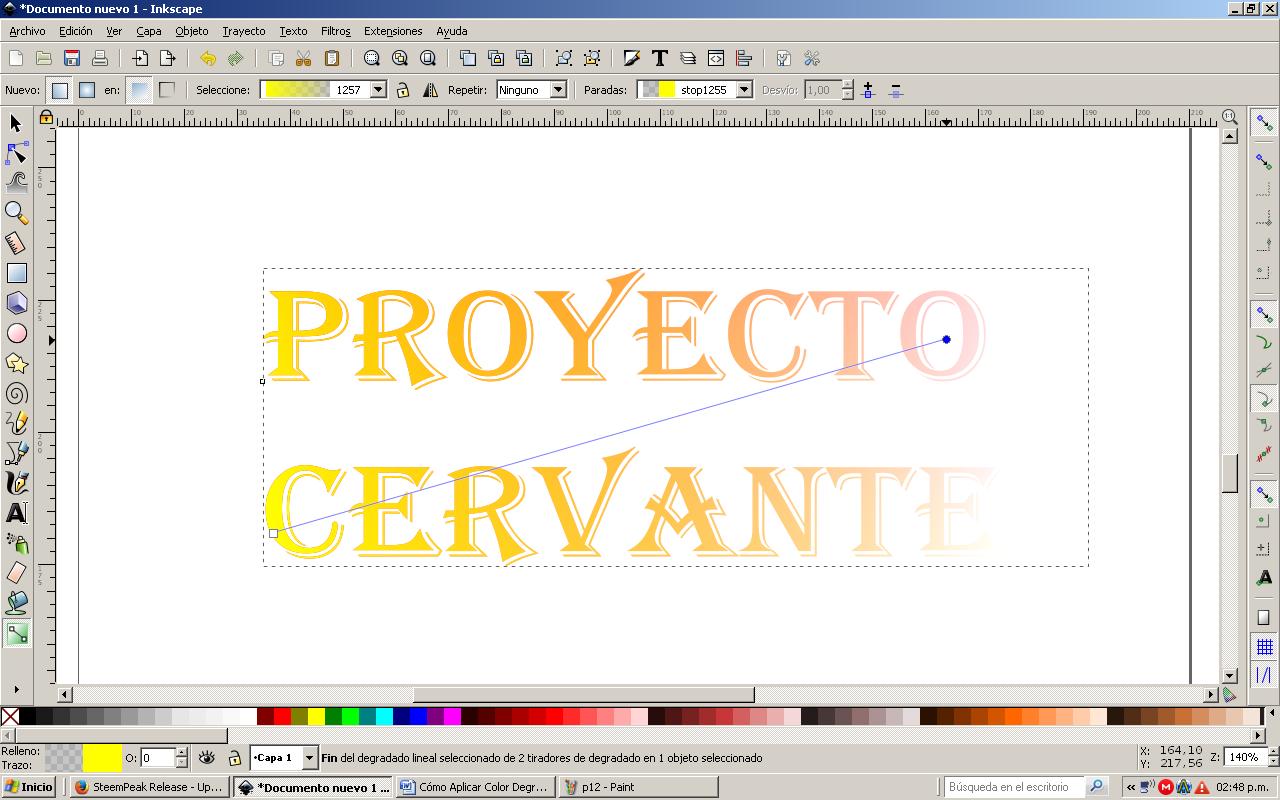Image resolution: width=1280 pixels, height=800 pixels.
Task: Toggle the guides lock above ruler
Action: [x=46, y=118]
